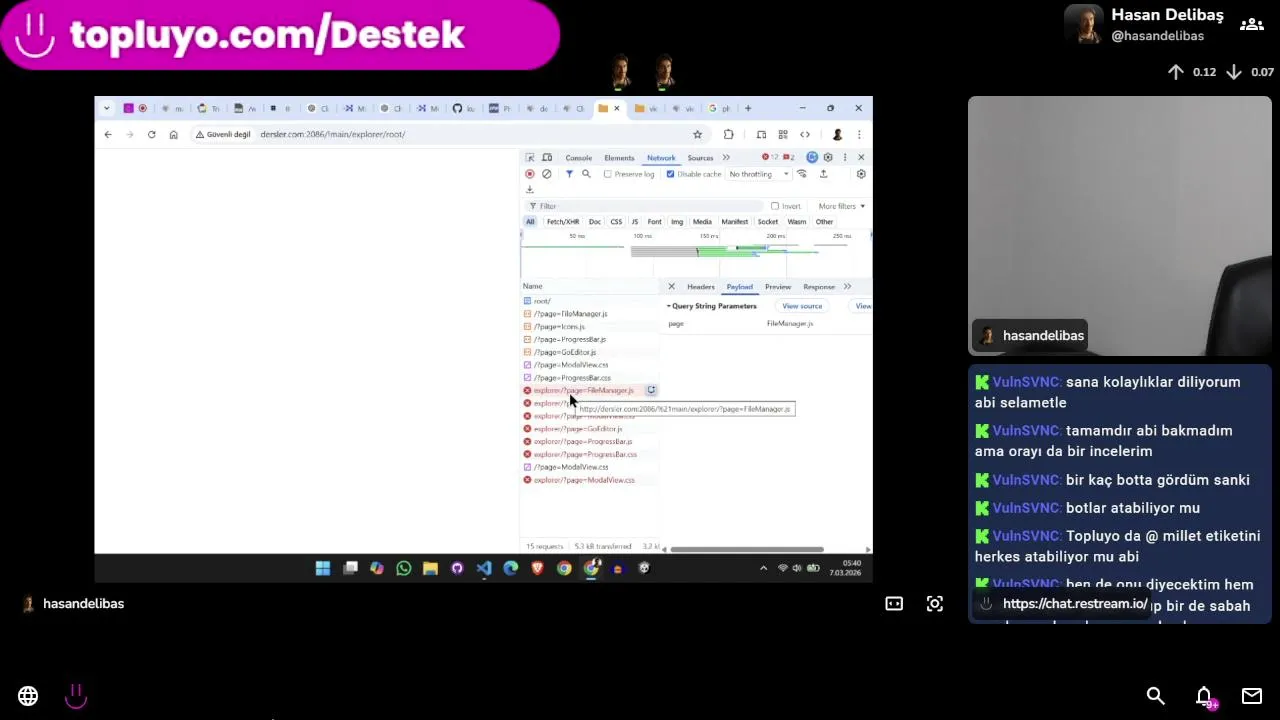Click the import HAR upload arrow icon
The height and width of the screenshot is (720, 1280).
tap(823, 174)
